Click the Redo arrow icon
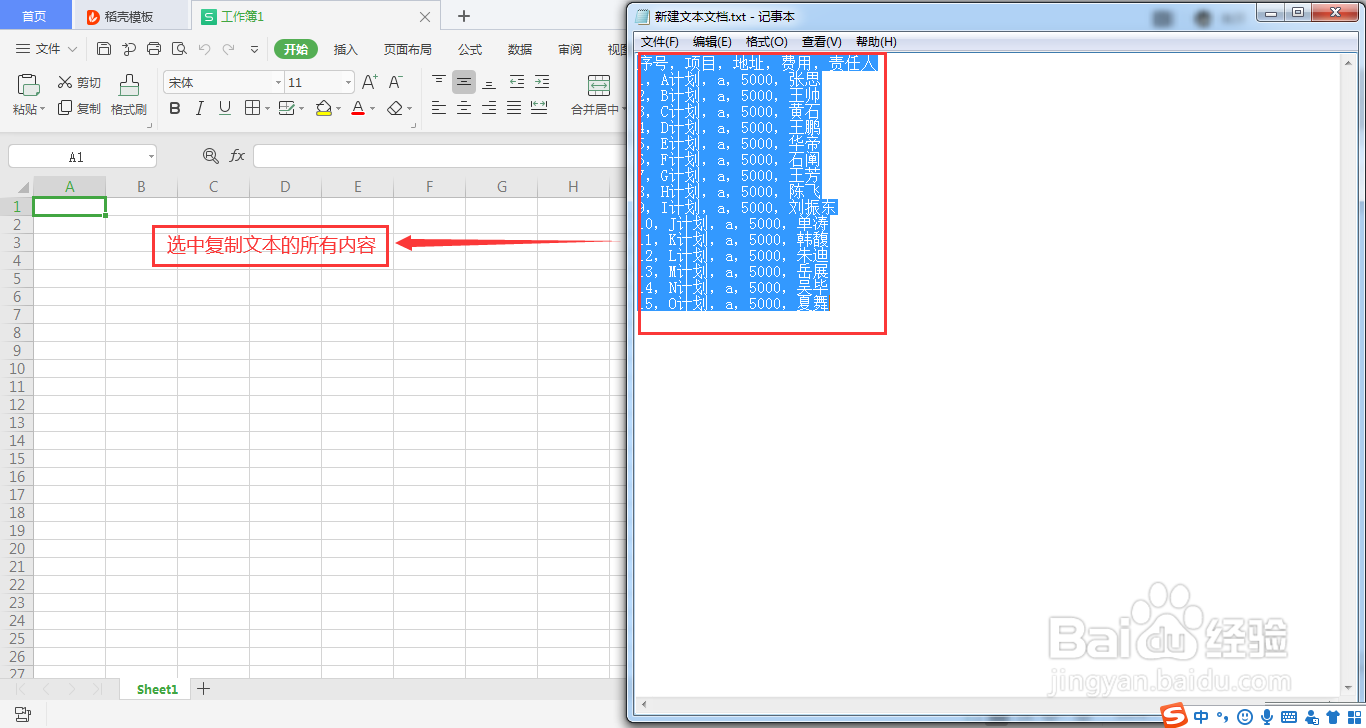The width and height of the screenshot is (1366, 728). tap(229, 49)
